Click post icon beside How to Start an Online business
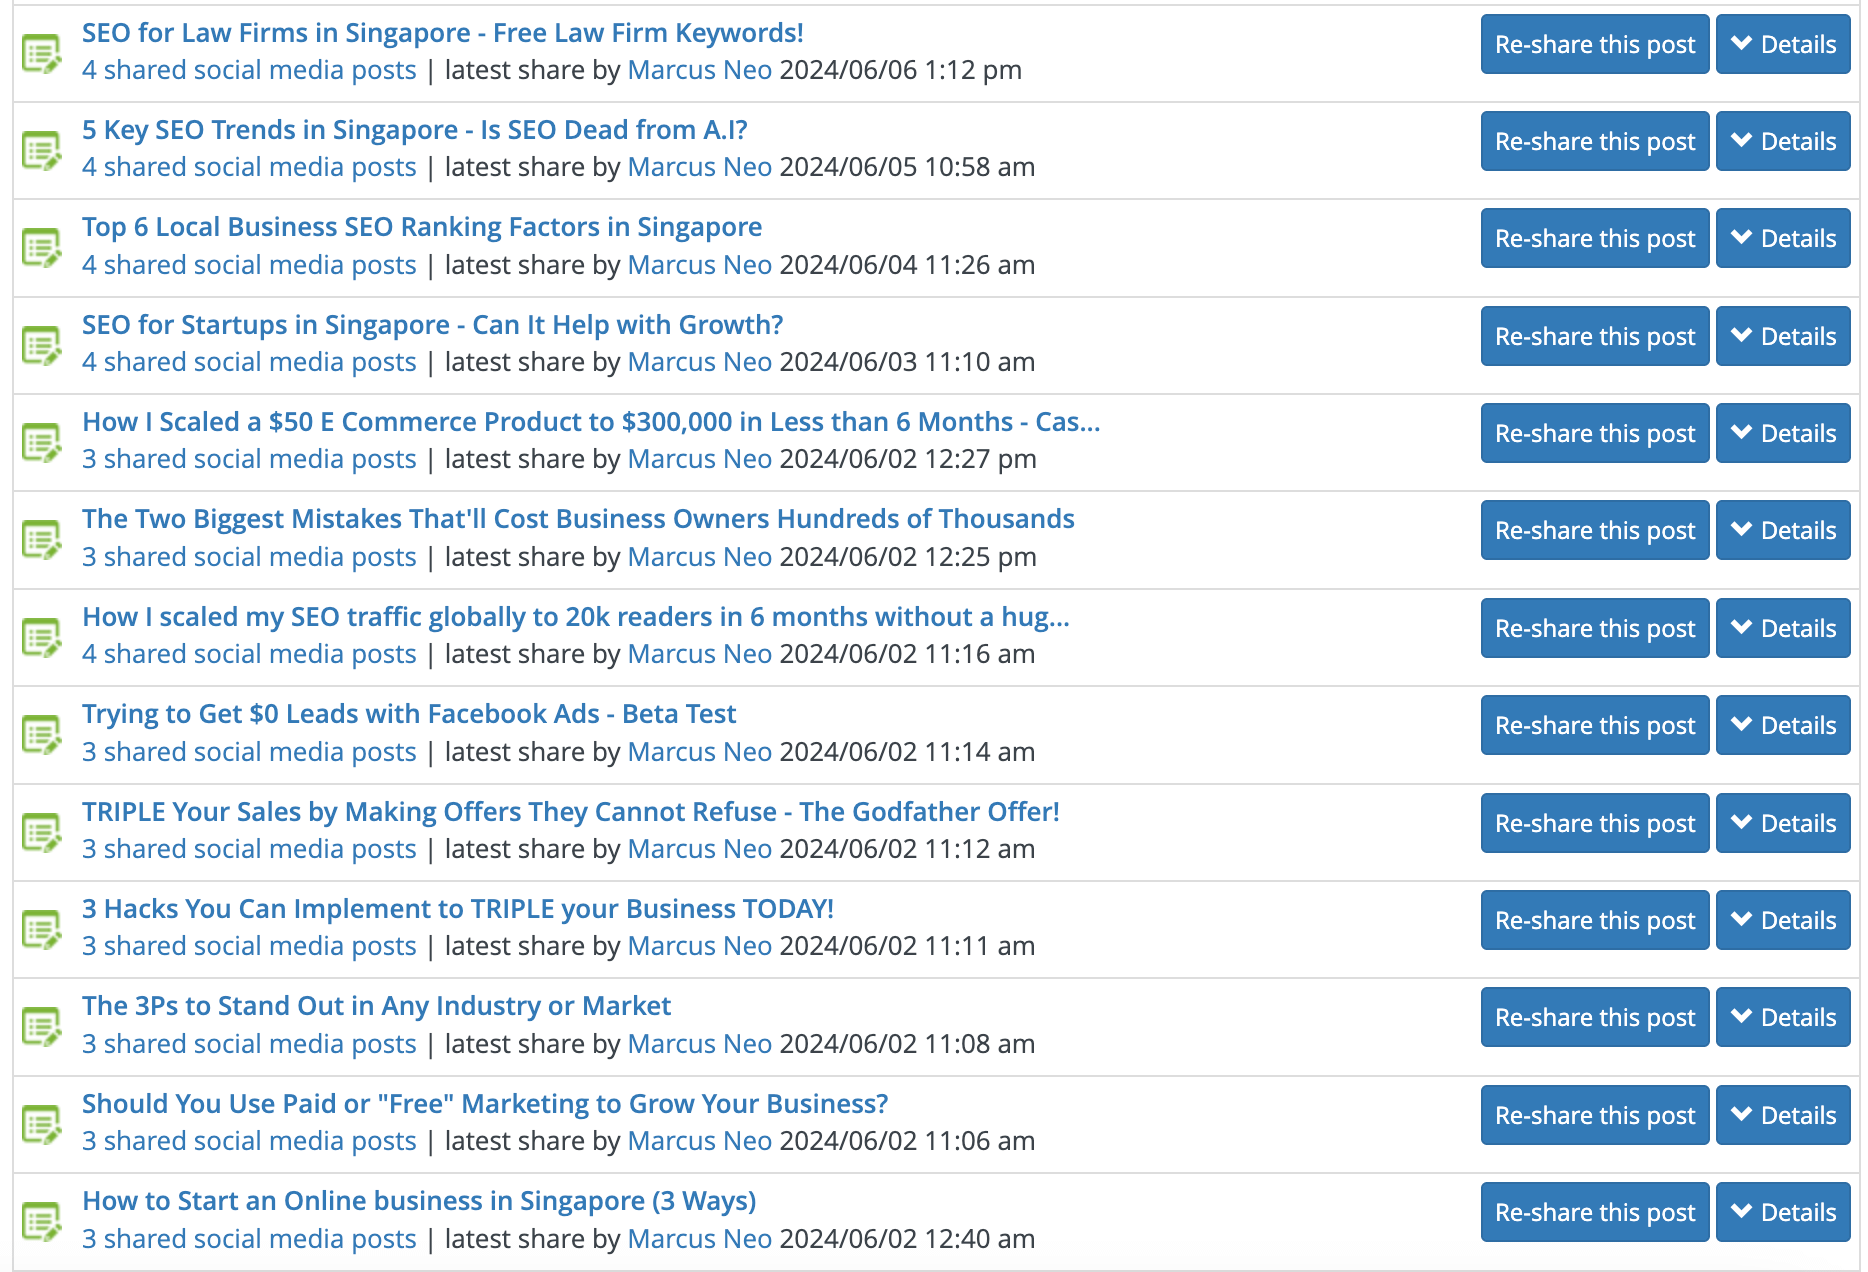Screen dimensions: 1868x1272 (x=42, y=1221)
